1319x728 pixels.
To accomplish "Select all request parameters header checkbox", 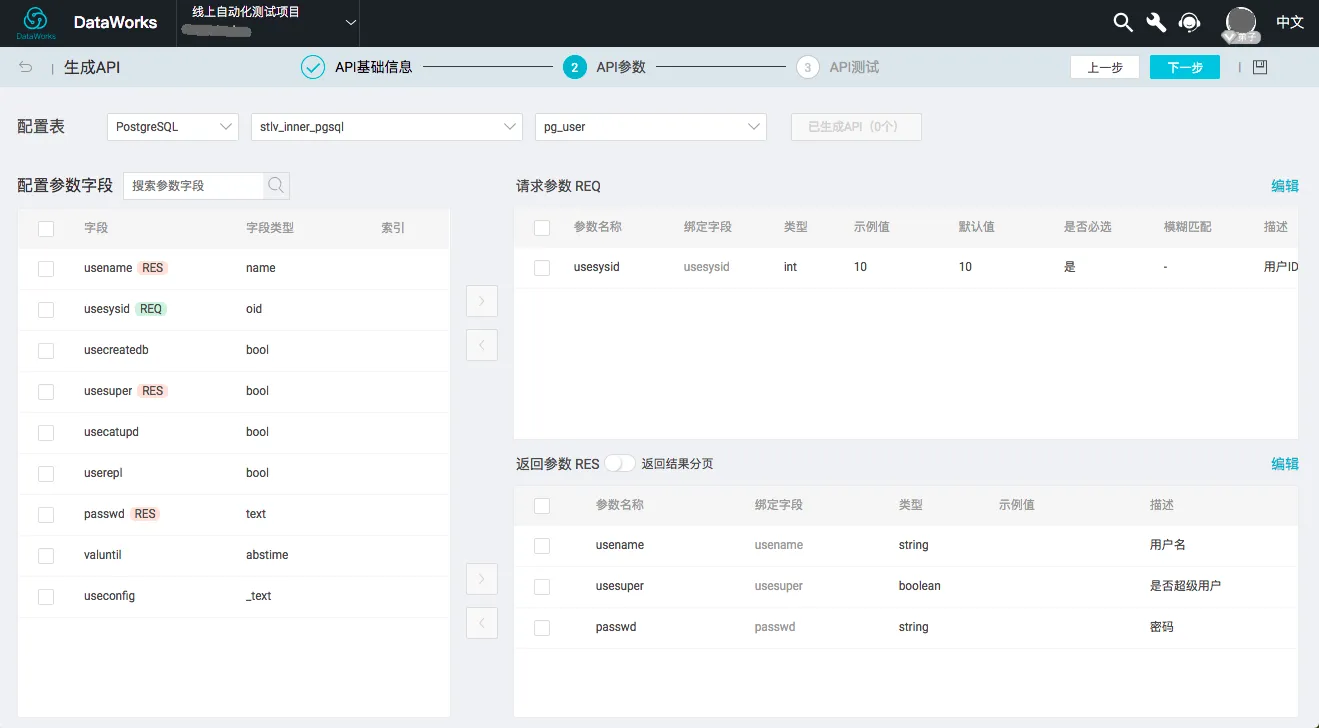I will 542,227.
